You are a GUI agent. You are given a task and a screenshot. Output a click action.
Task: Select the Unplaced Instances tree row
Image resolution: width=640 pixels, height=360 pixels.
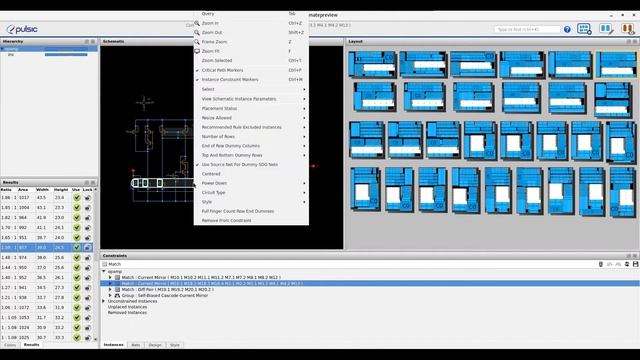(127, 307)
